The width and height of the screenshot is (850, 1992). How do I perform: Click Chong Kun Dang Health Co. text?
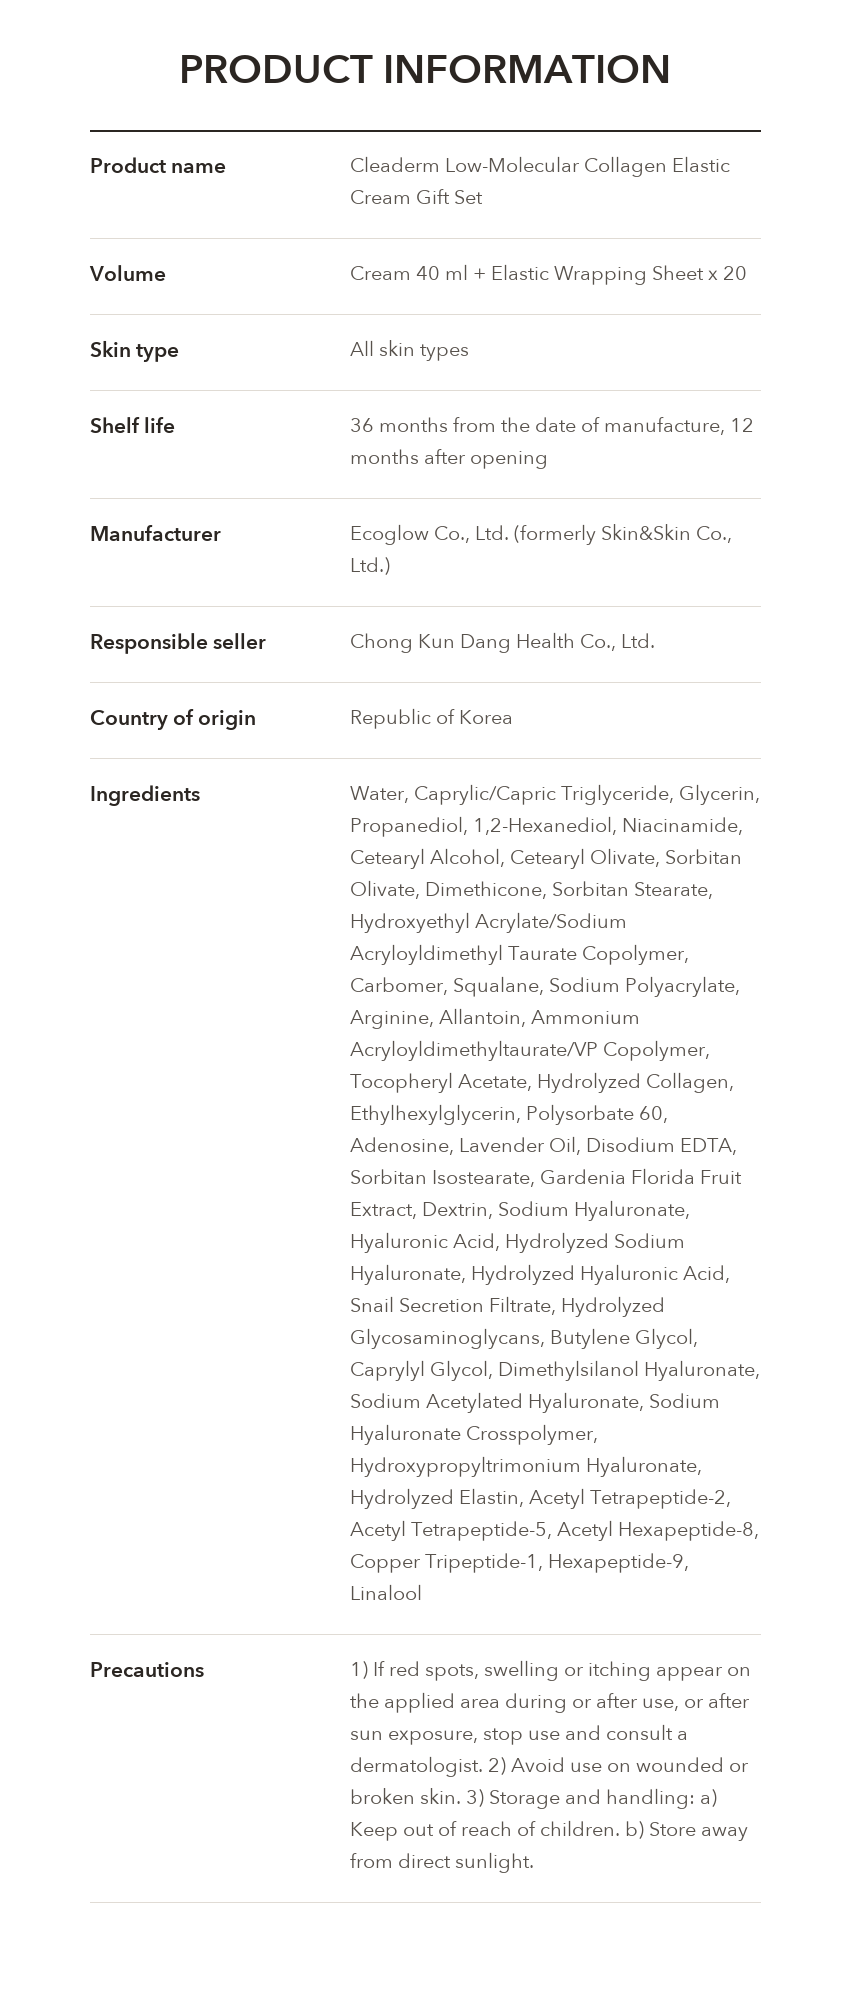pyautogui.click(x=502, y=642)
